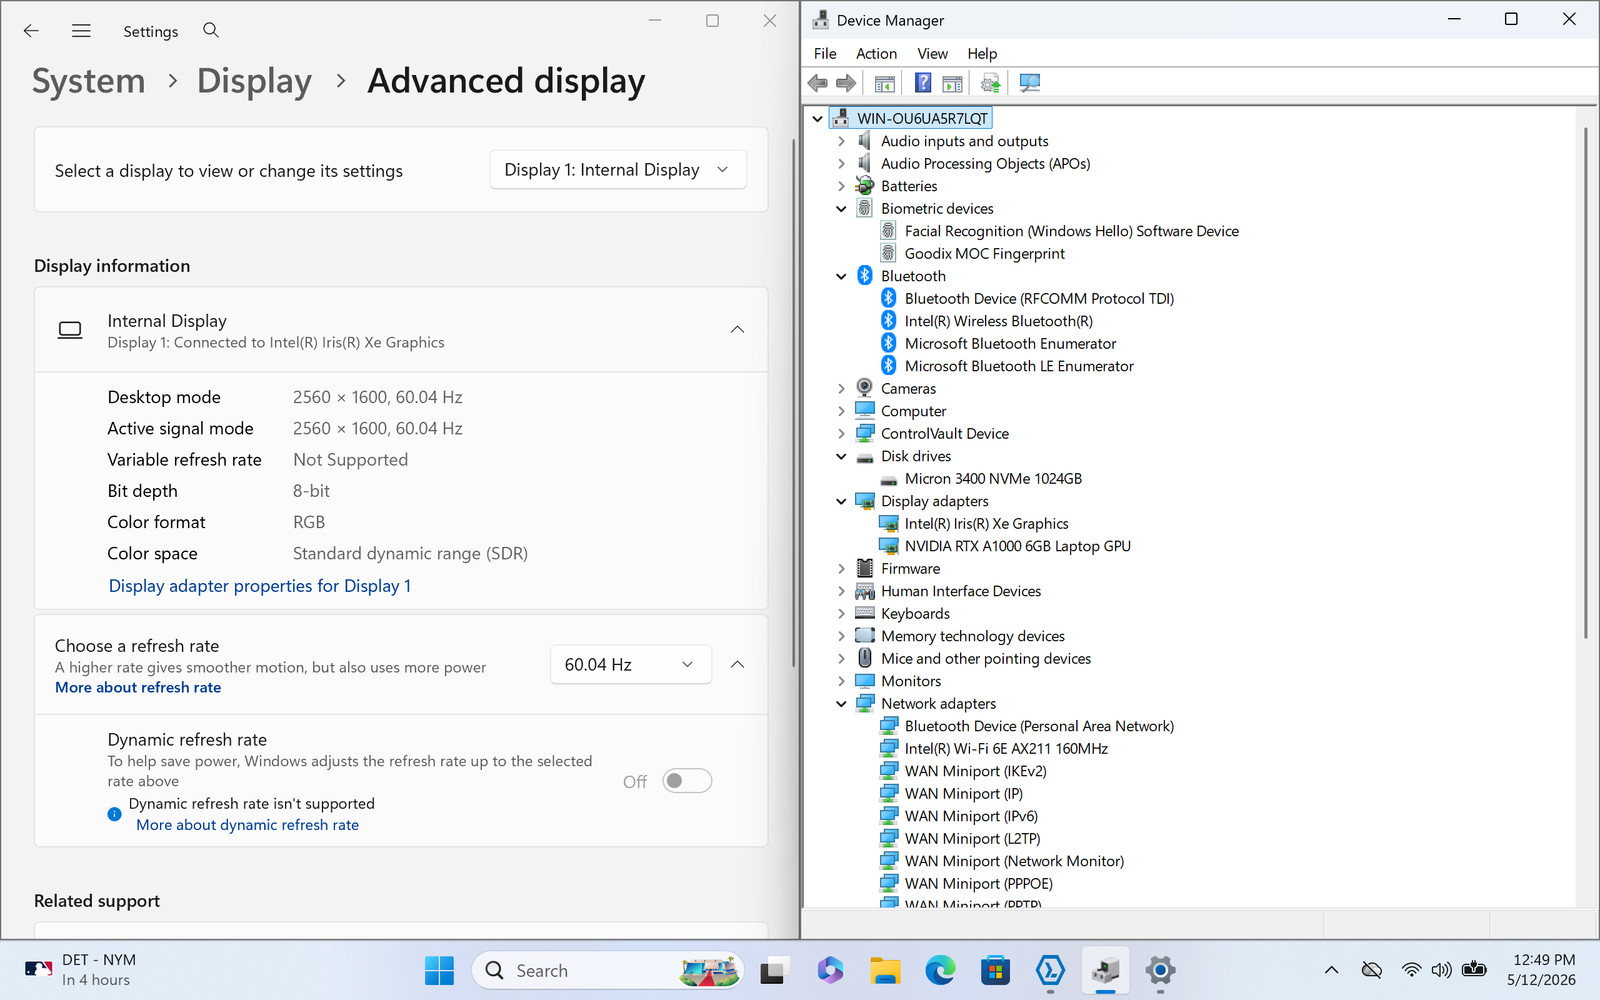Select Micron 3400 NVMe 1024GB disk
The width and height of the screenshot is (1600, 1000).
click(x=993, y=479)
